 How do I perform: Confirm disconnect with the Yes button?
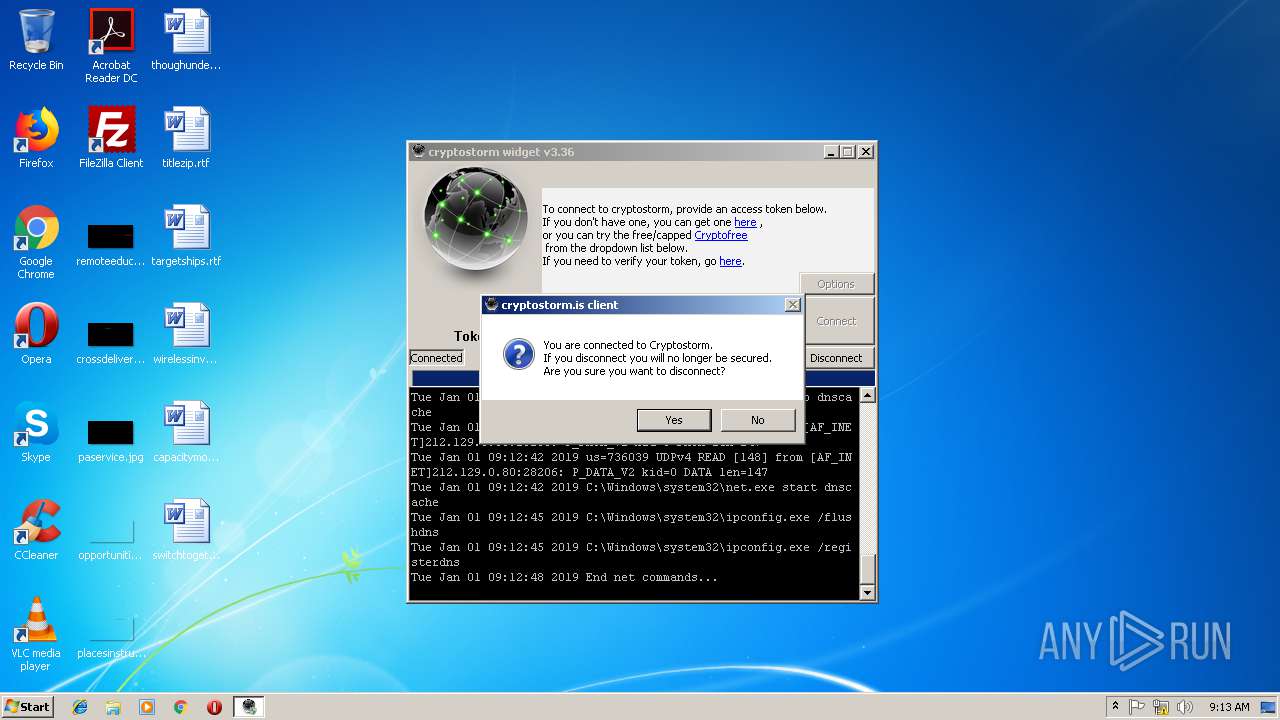tap(674, 420)
